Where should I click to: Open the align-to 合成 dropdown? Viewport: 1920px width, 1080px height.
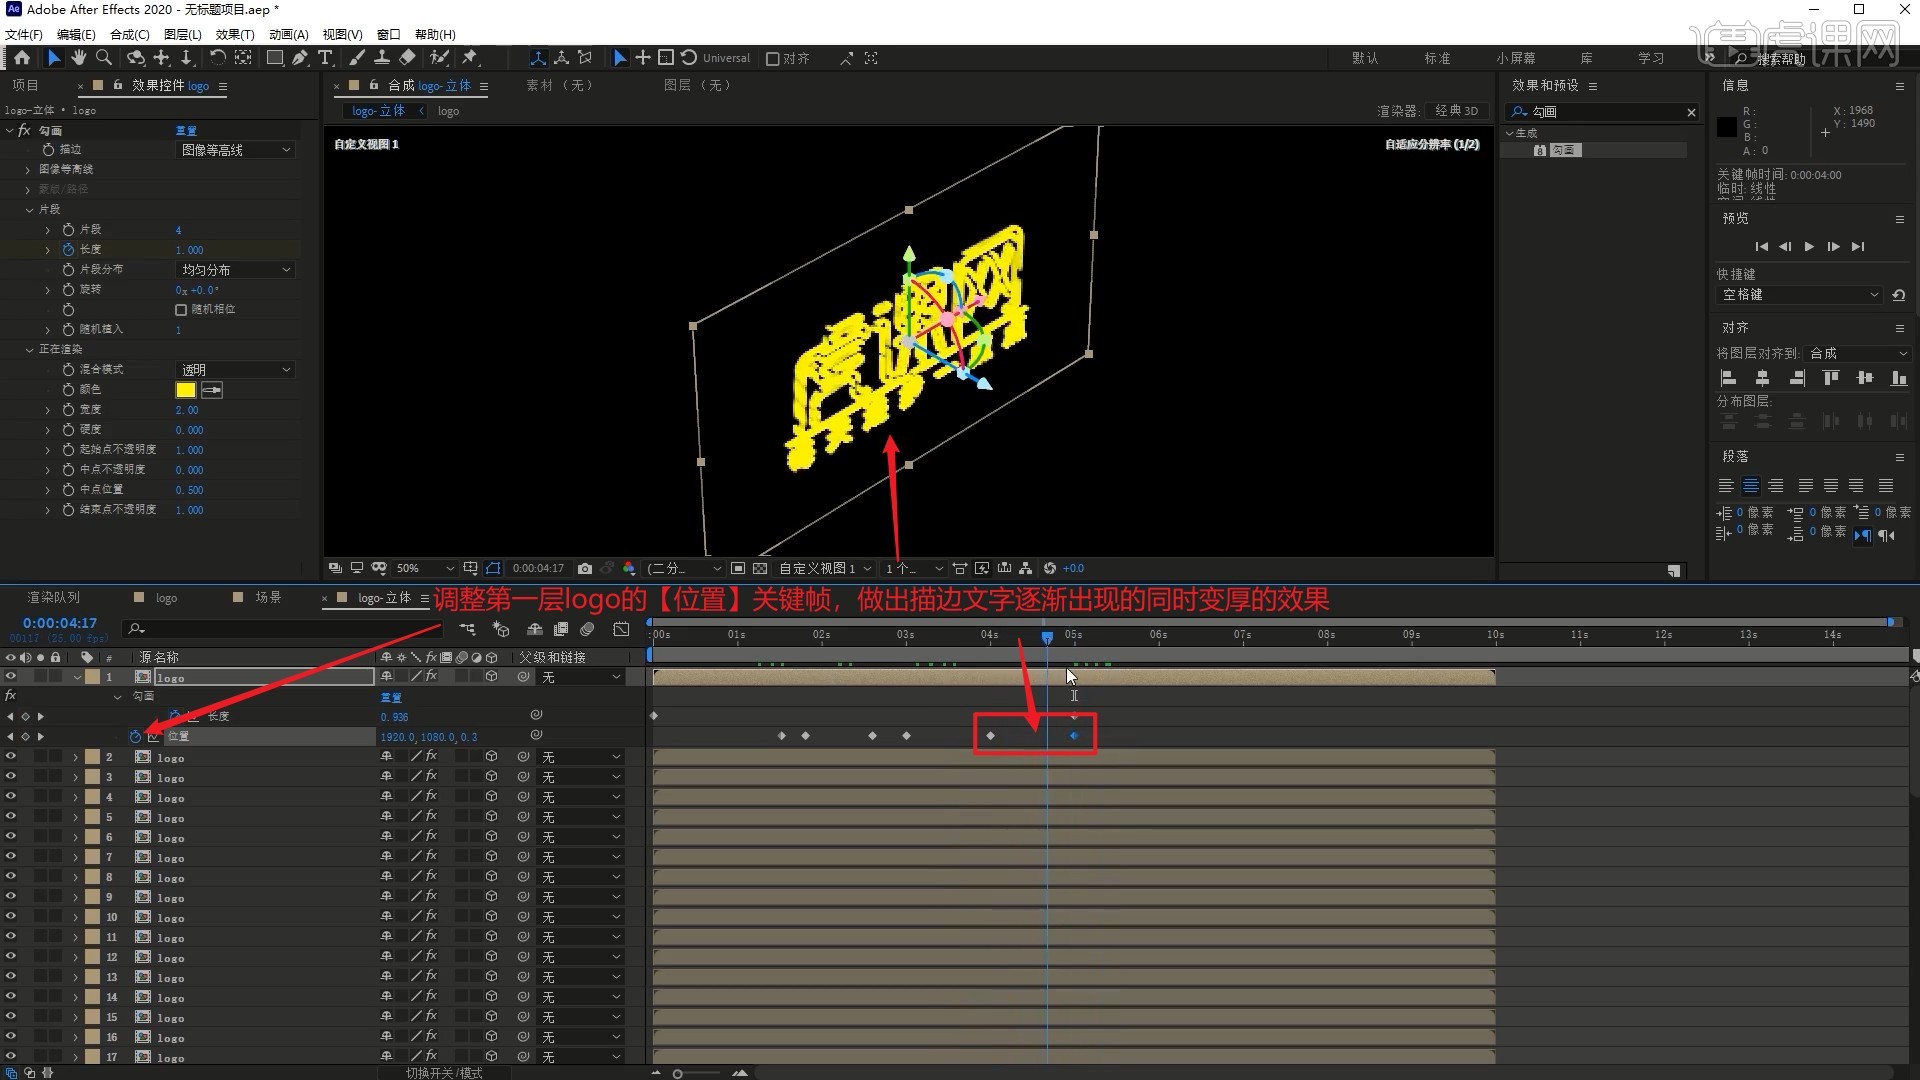pos(1858,353)
